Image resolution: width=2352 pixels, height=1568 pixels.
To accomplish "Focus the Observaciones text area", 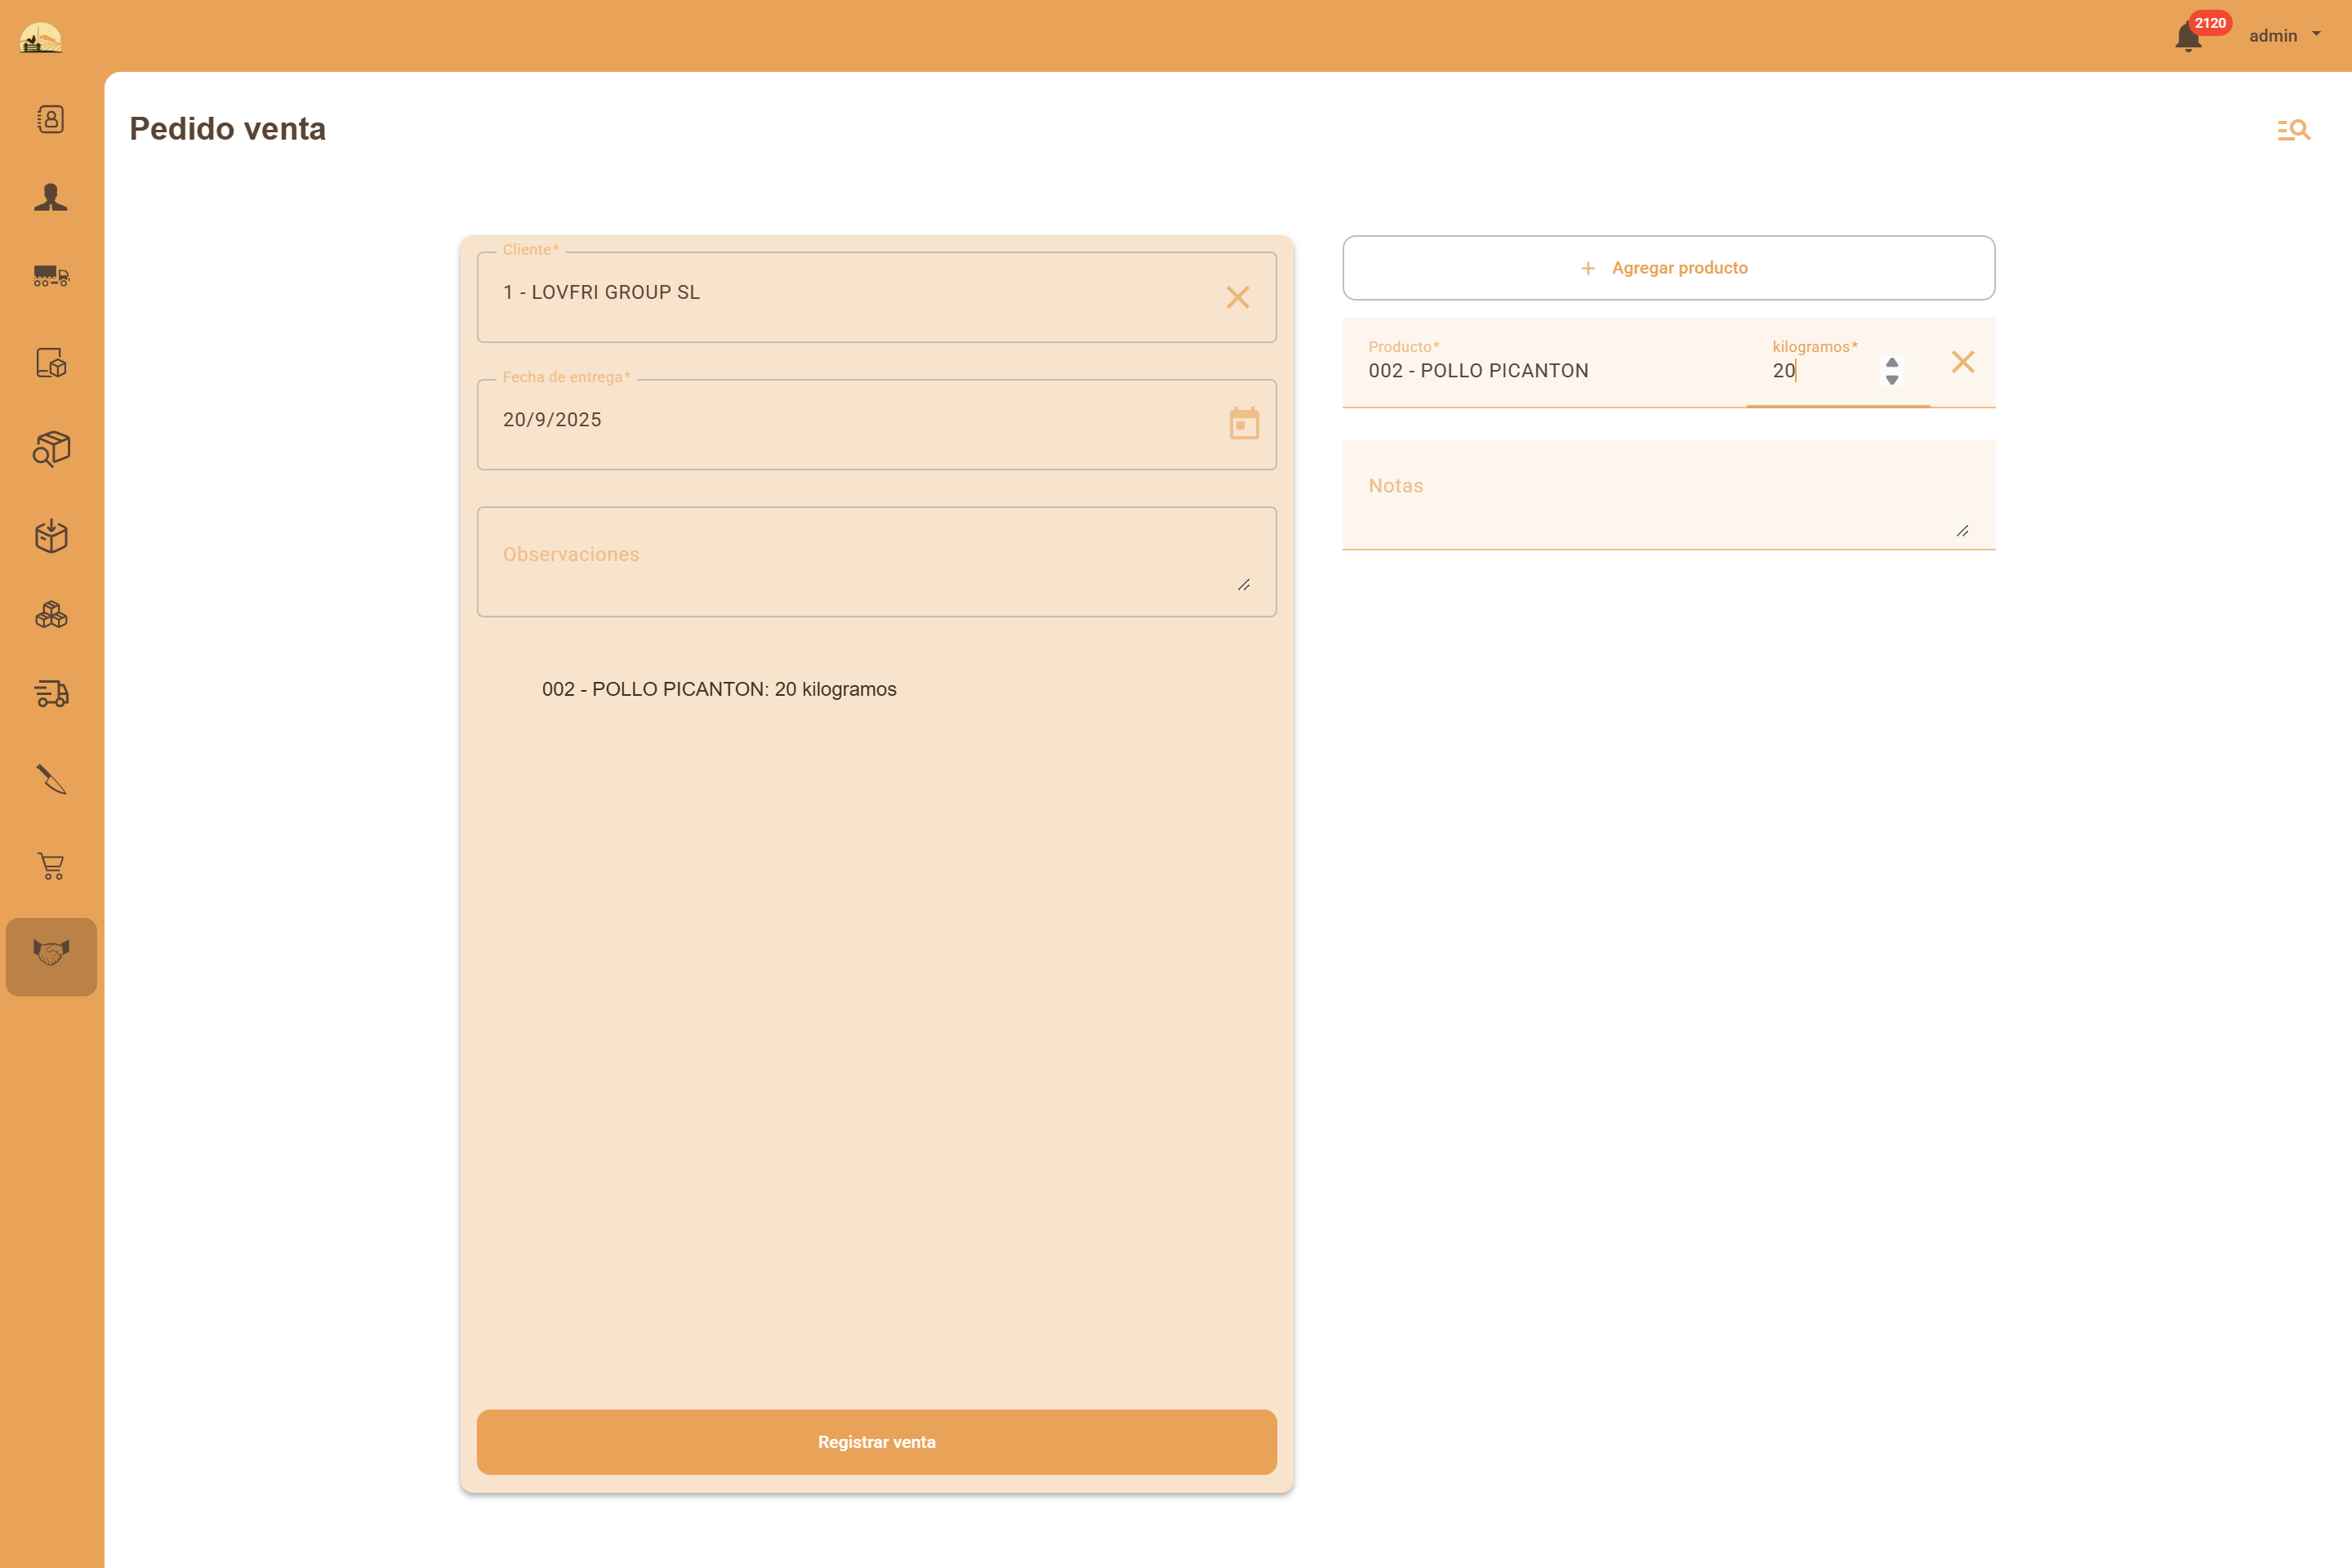I will 860,560.
